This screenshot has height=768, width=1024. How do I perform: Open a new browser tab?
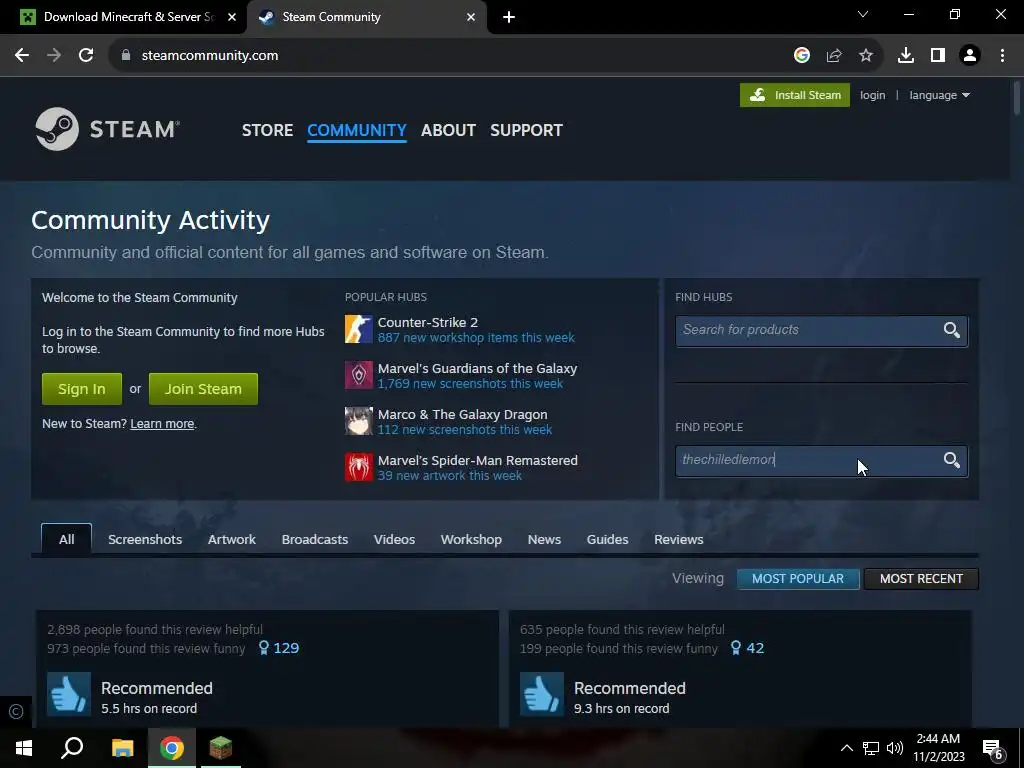click(509, 18)
